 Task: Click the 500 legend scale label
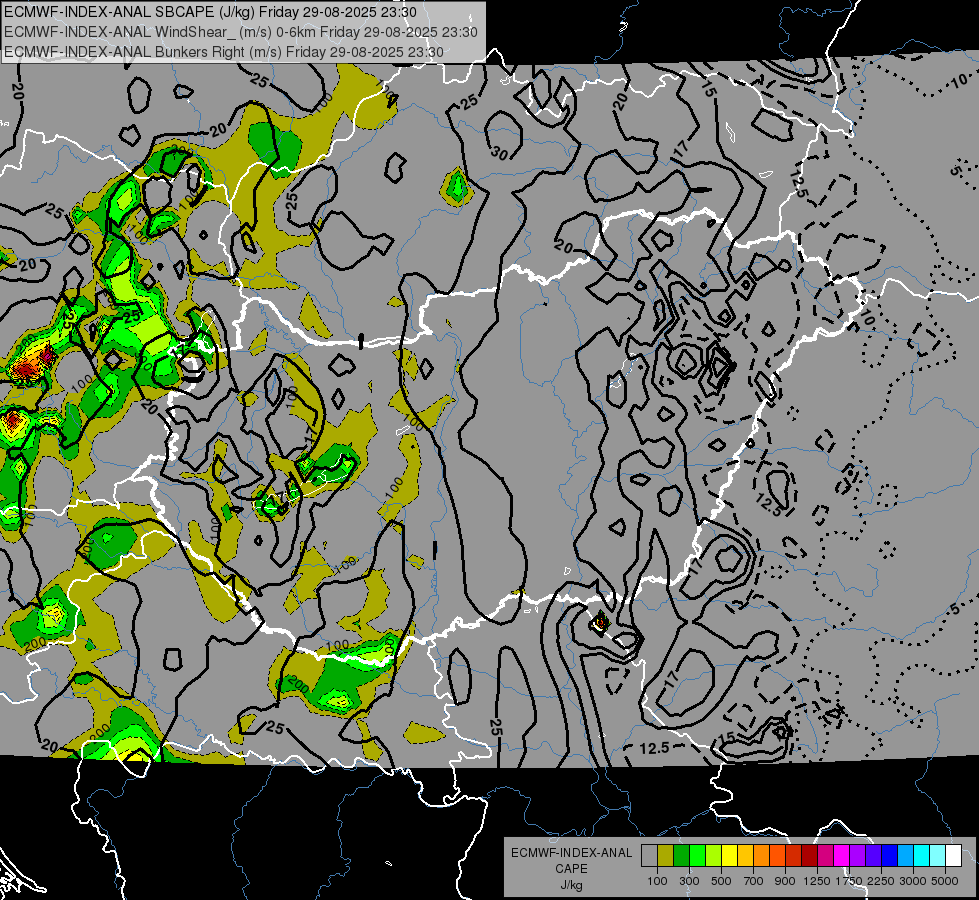(x=721, y=881)
